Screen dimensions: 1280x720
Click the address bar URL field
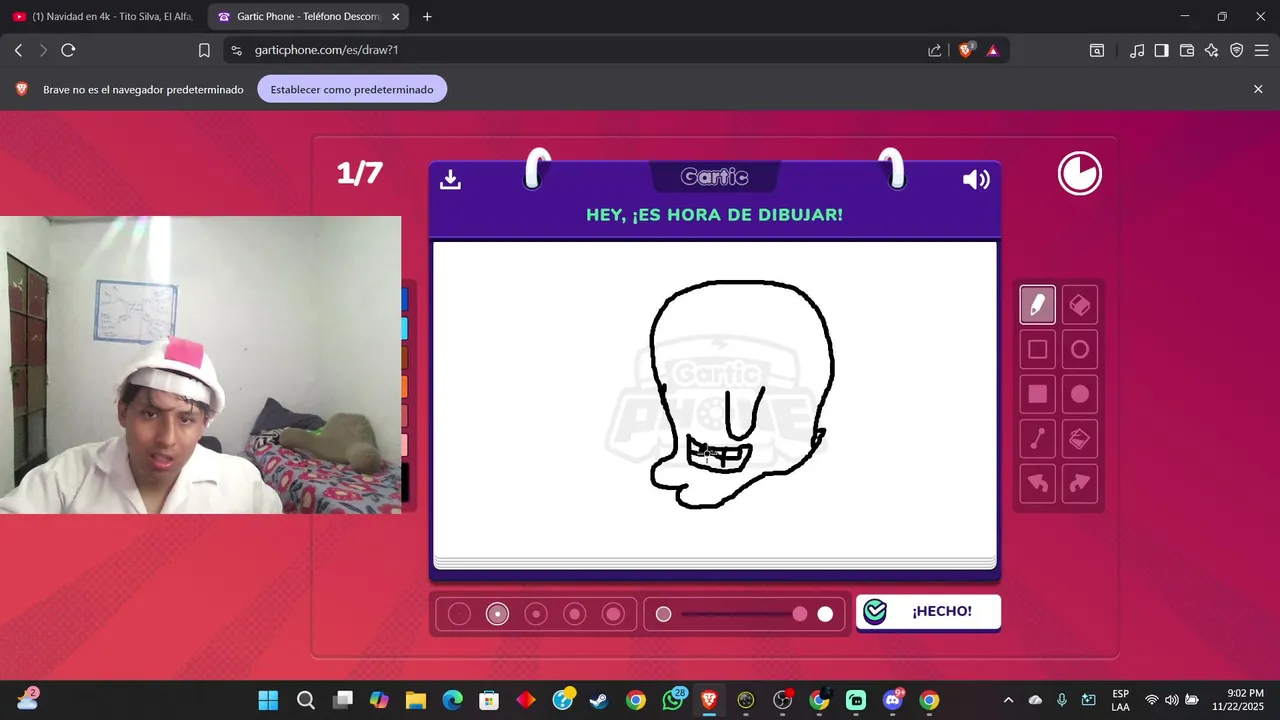click(x=580, y=50)
